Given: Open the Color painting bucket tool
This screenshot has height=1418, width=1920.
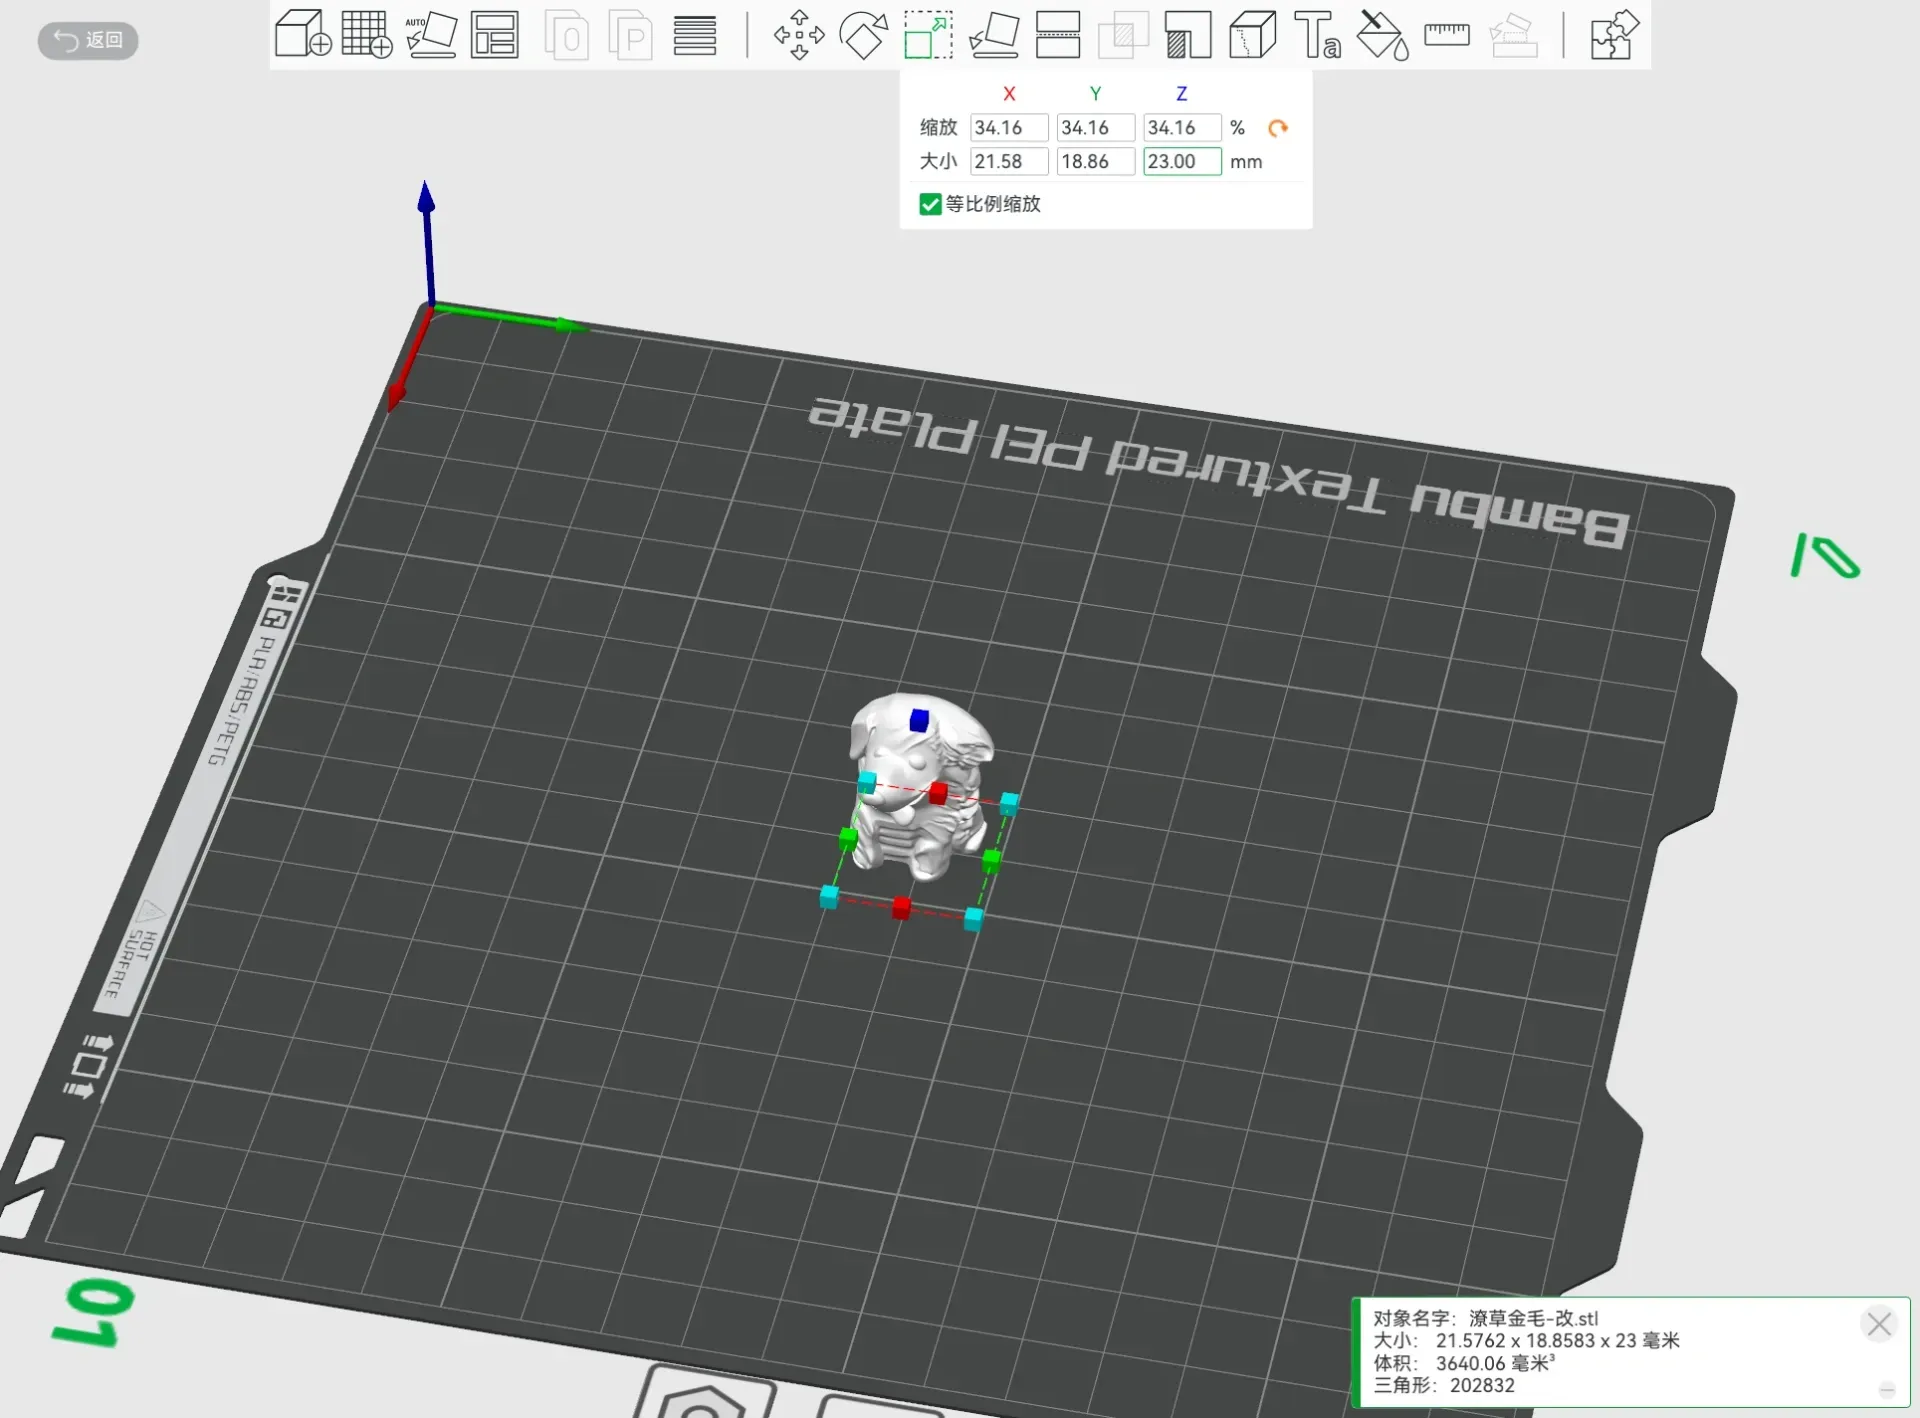Looking at the screenshot, I should [x=1382, y=34].
